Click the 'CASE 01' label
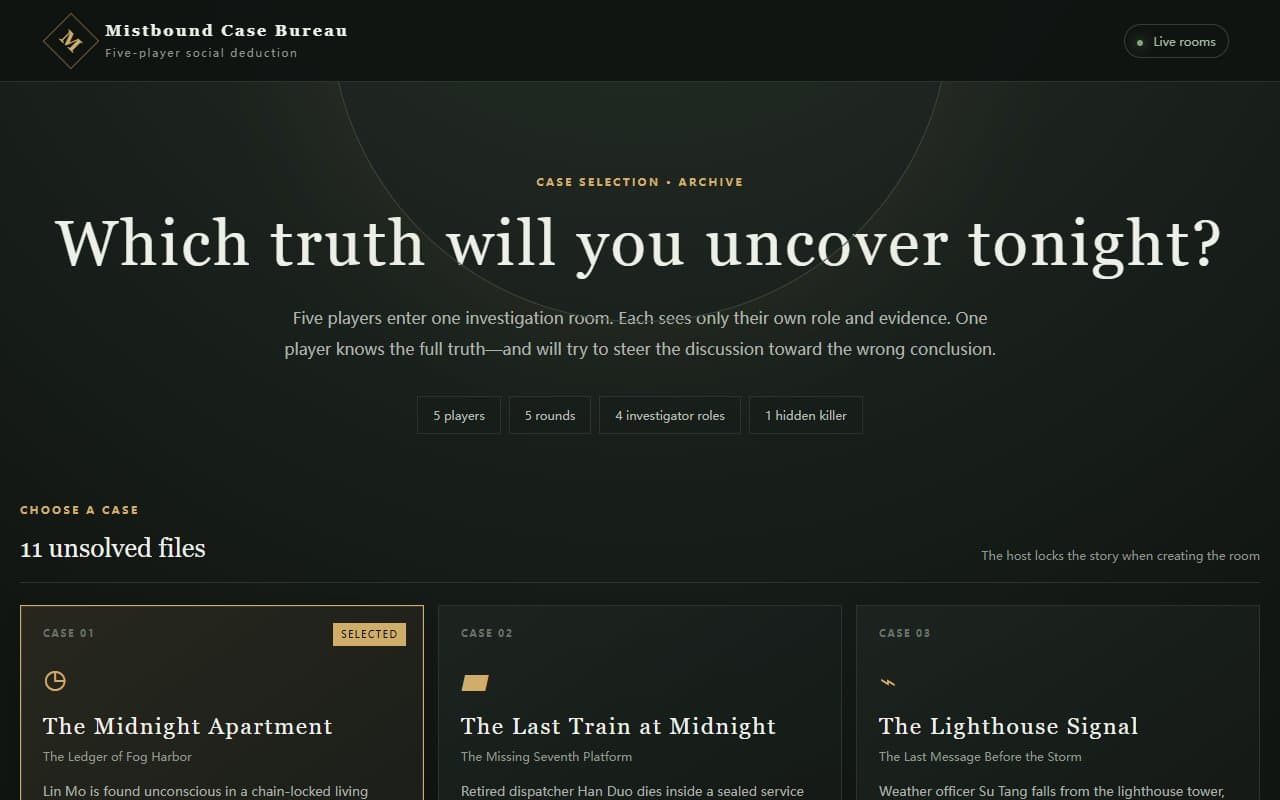Viewport: 1280px width, 800px height. pos(68,633)
